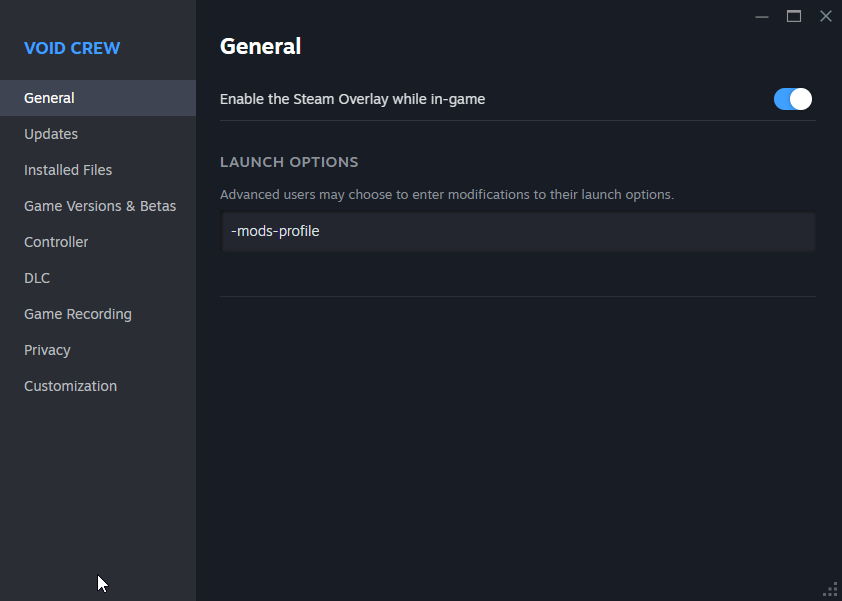The image size is (842, 601).
Task: Open the Updates section
Action: 51,134
